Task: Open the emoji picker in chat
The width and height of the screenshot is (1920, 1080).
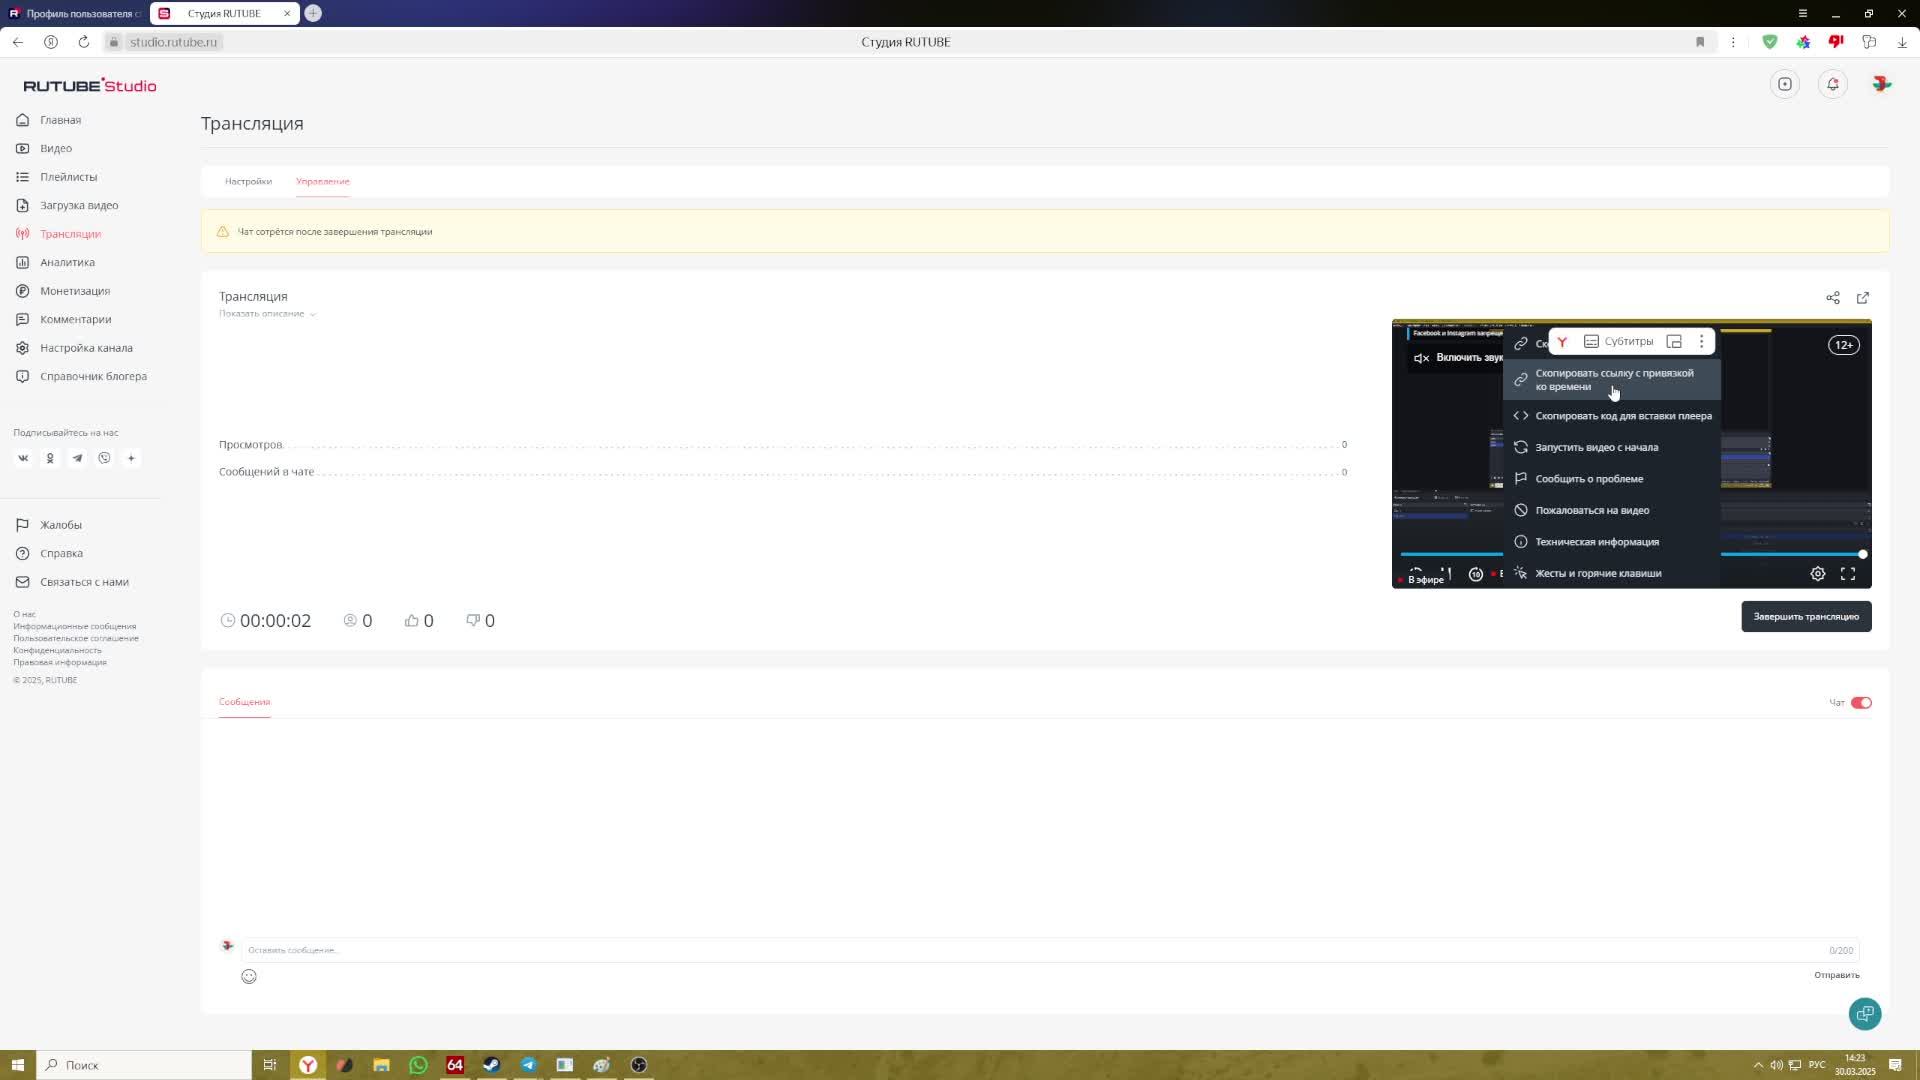Action: [249, 976]
